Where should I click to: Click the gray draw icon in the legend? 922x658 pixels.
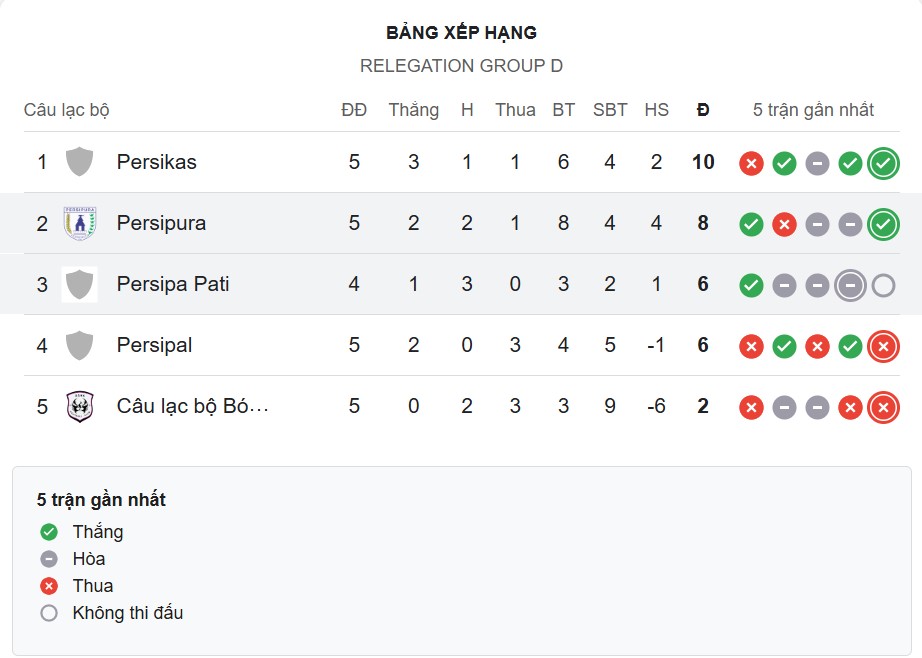click(47, 559)
